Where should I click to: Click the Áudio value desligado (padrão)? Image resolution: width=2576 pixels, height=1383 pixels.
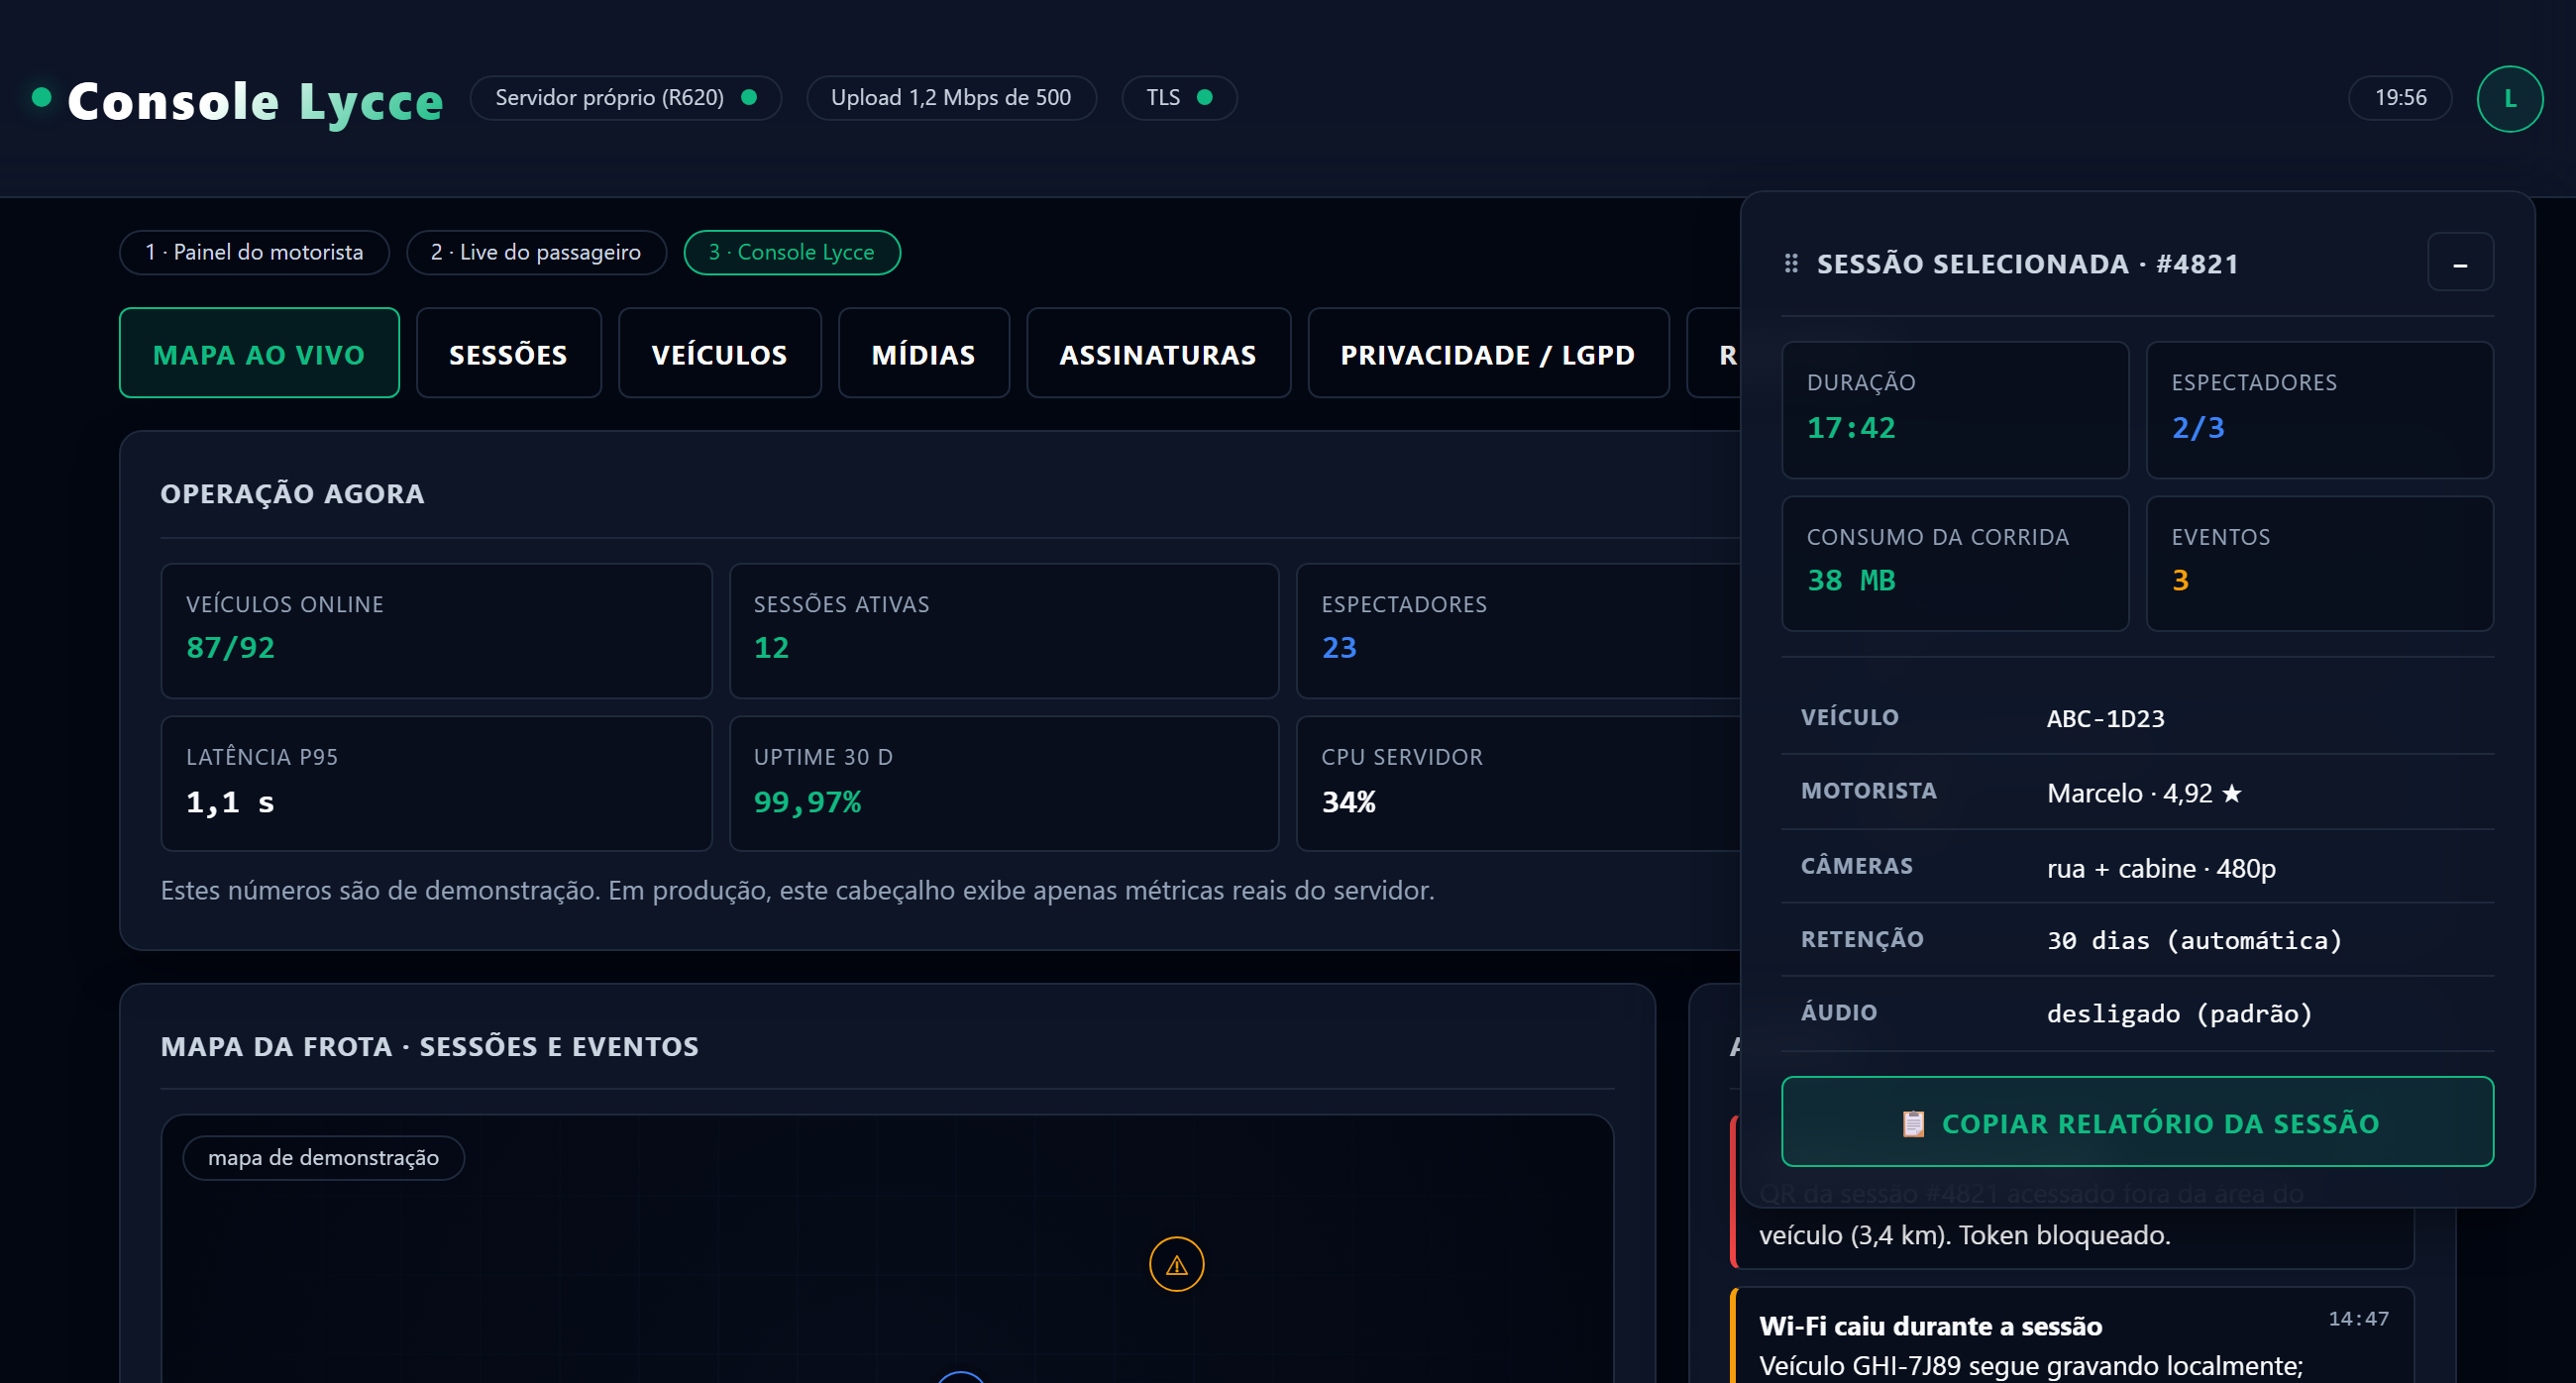[x=2180, y=1013]
